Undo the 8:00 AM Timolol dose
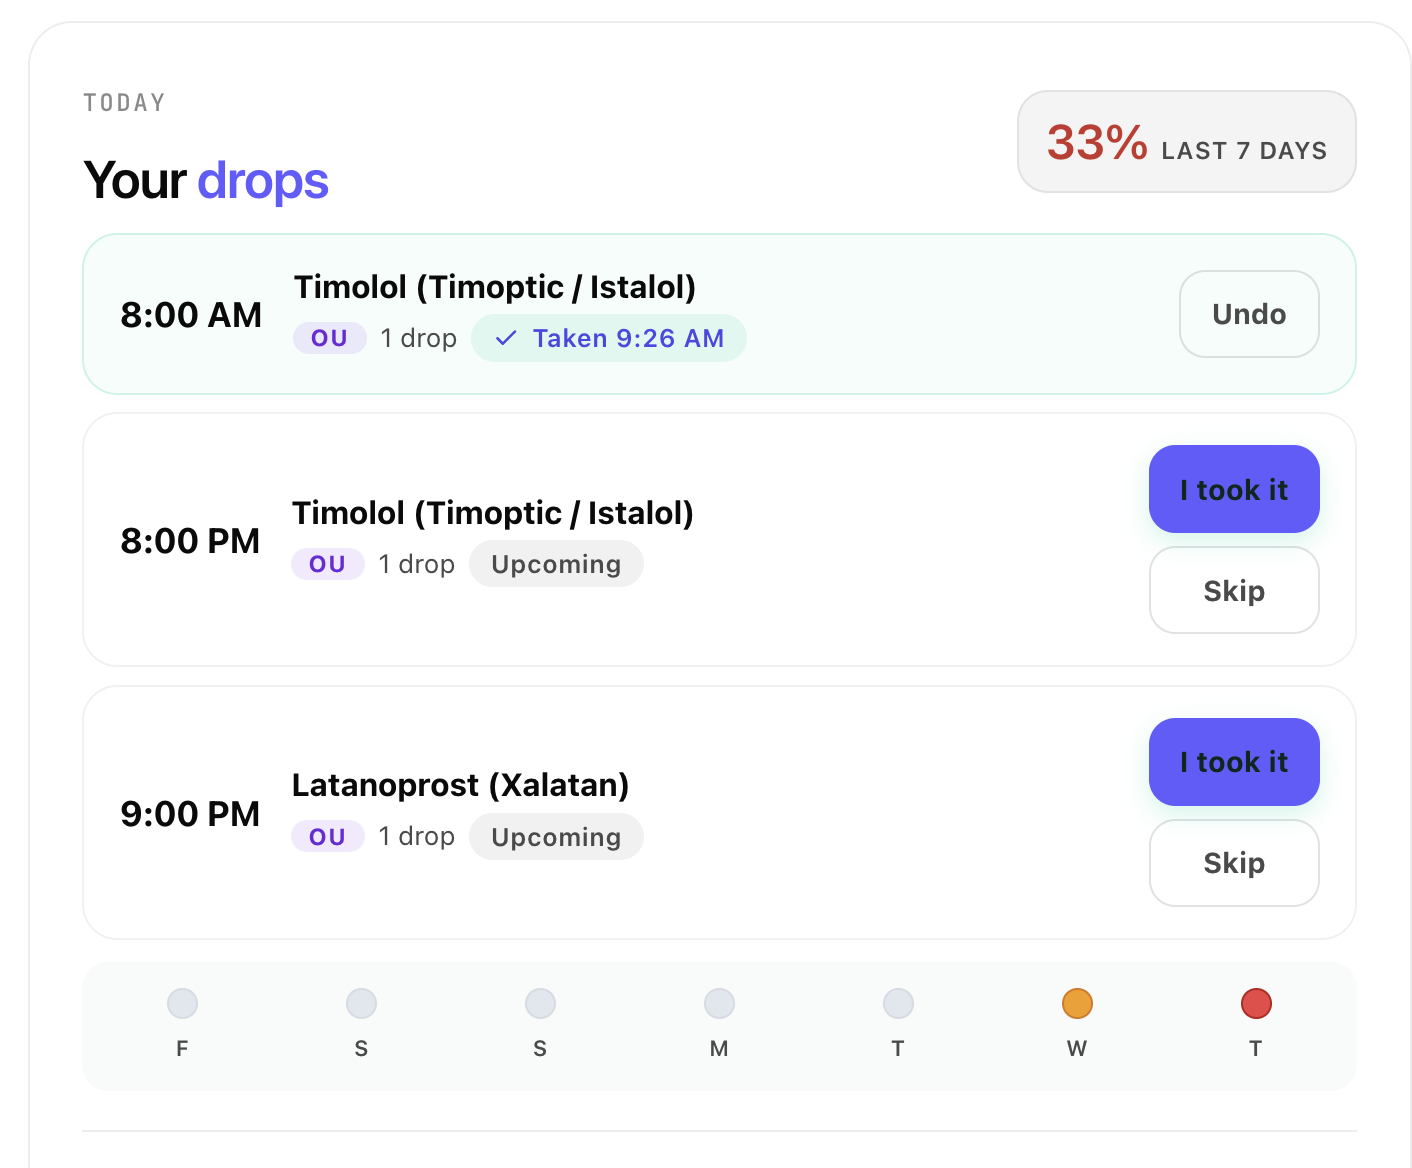The height and width of the screenshot is (1168, 1412). point(1249,314)
